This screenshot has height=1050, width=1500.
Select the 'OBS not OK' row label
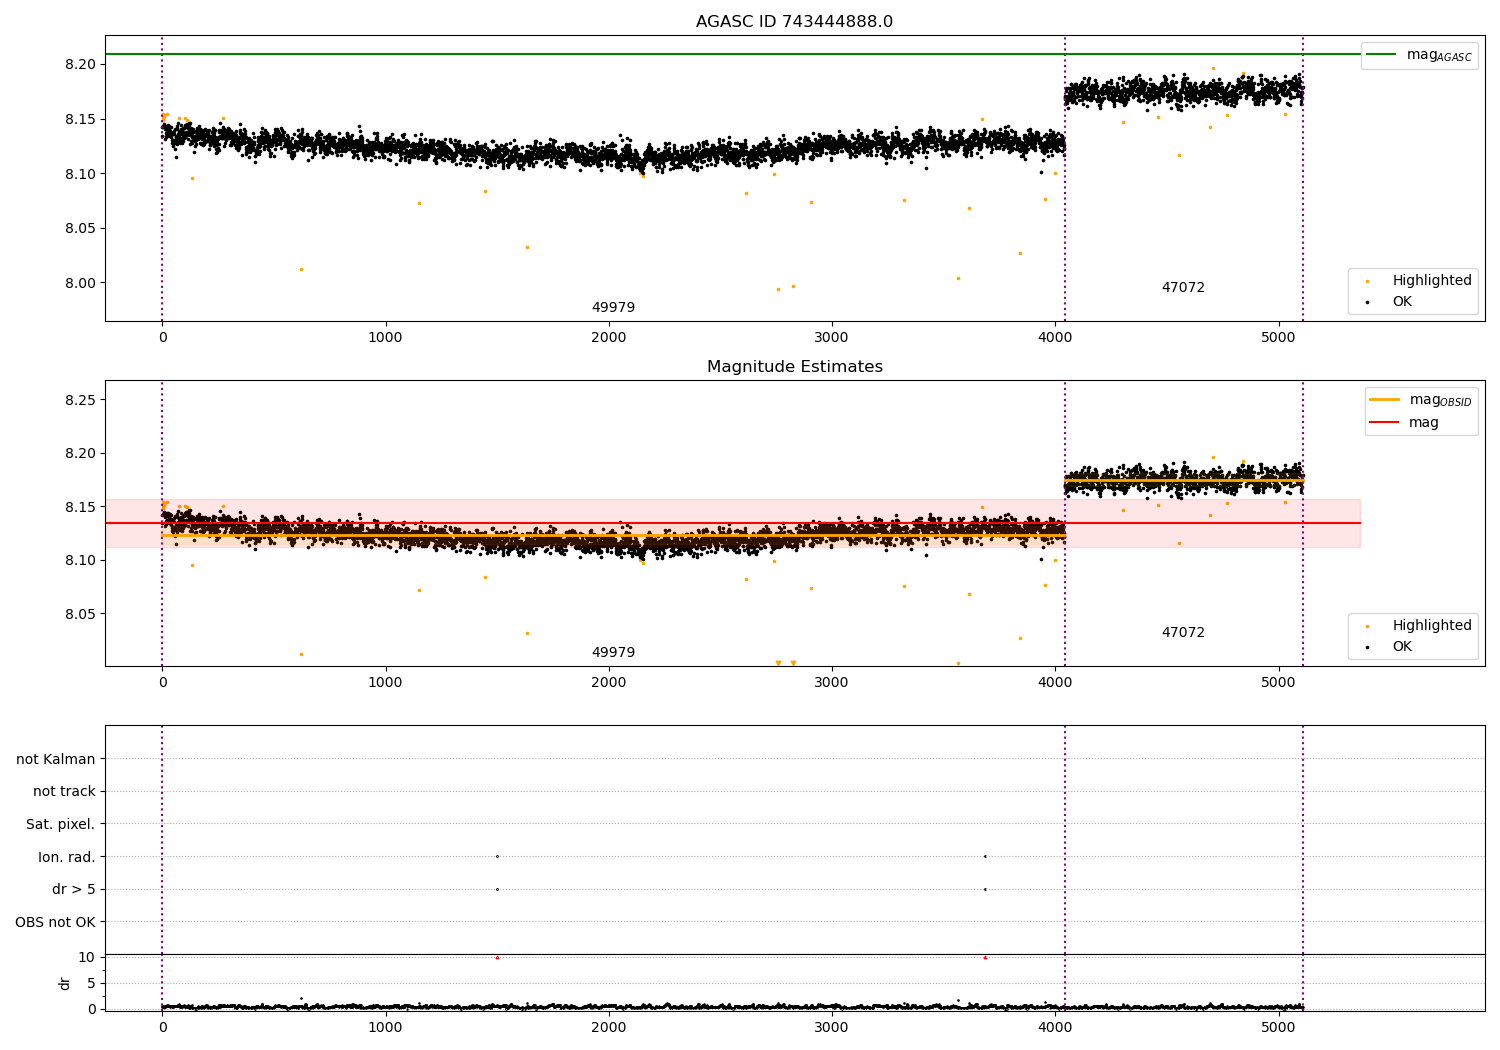pos(55,922)
